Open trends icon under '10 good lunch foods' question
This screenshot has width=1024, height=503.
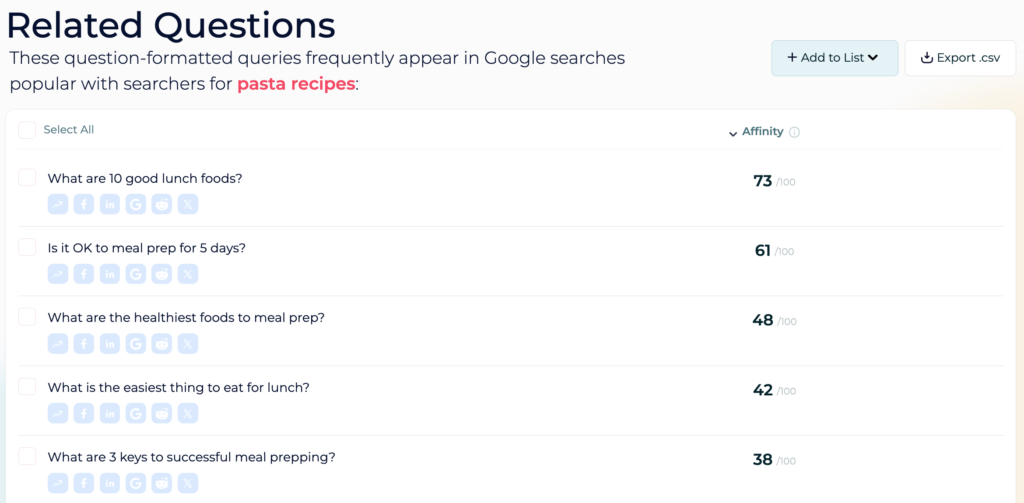[57, 204]
